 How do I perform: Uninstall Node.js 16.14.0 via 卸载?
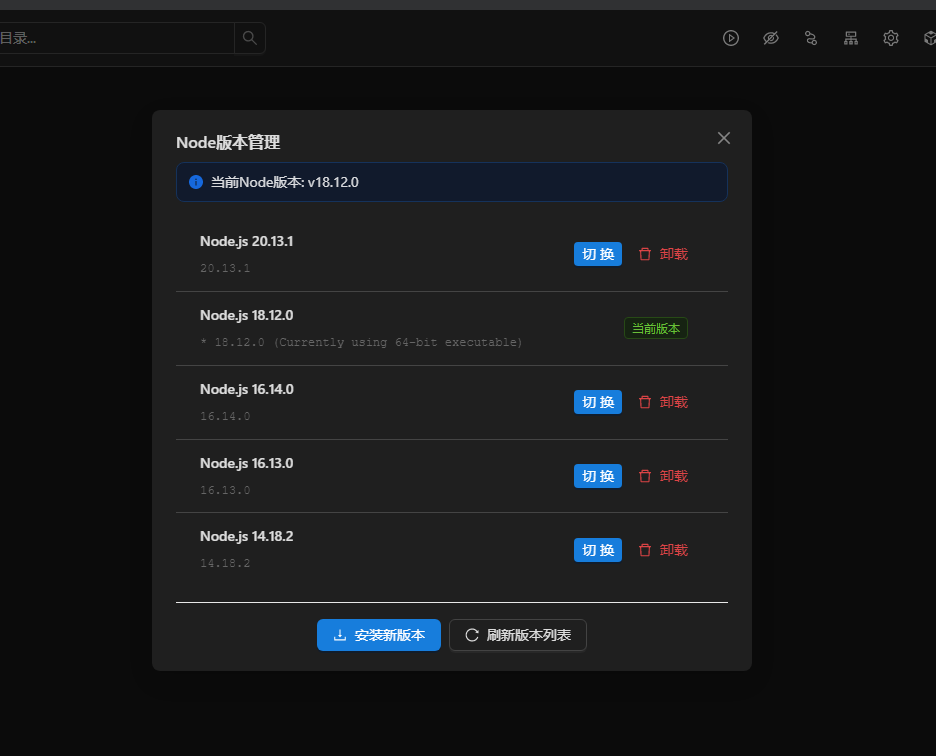coord(664,402)
